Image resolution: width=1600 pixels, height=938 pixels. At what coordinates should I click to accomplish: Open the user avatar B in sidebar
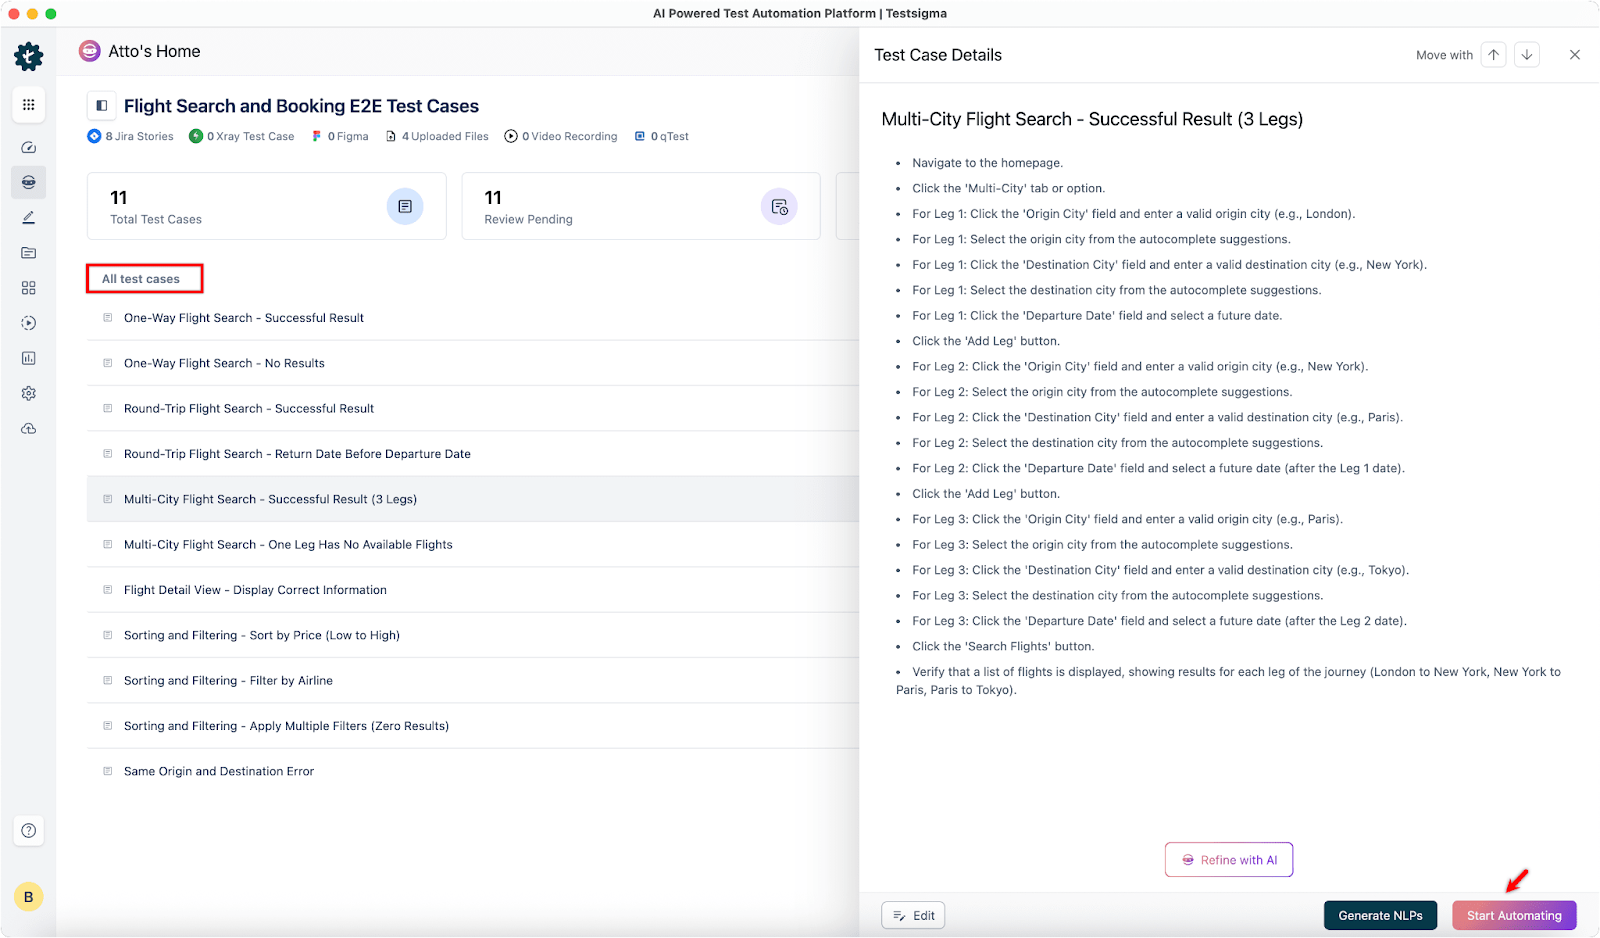coord(28,897)
